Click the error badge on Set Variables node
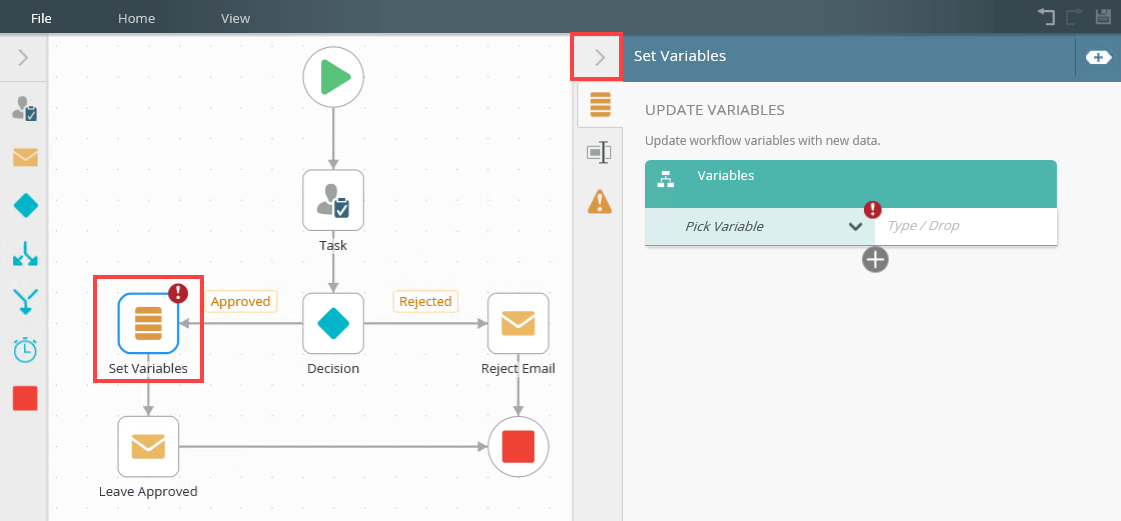 pos(177,292)
